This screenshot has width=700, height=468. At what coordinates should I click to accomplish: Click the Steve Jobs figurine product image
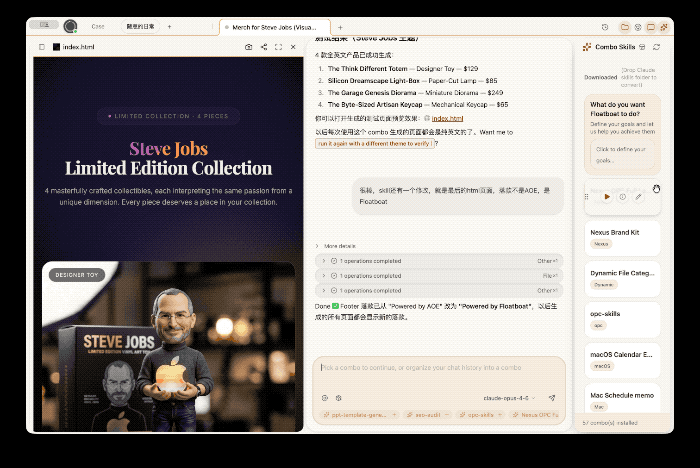point(168,347)
